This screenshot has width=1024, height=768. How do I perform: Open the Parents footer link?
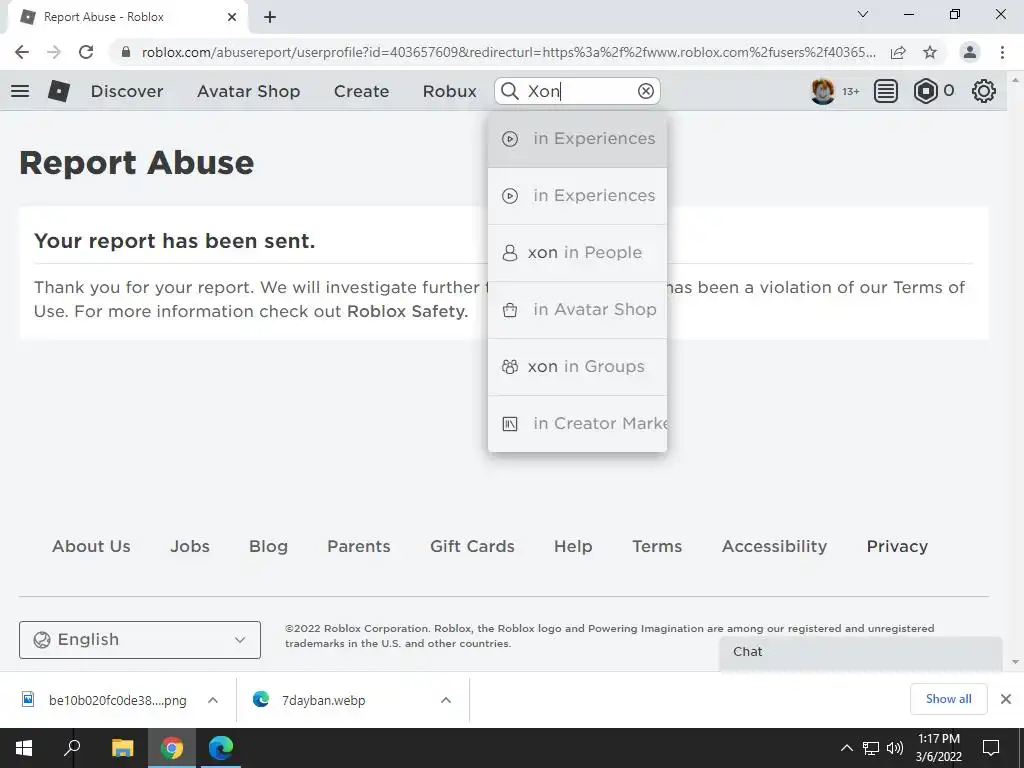pyautogui.click(x=359, y=546)
